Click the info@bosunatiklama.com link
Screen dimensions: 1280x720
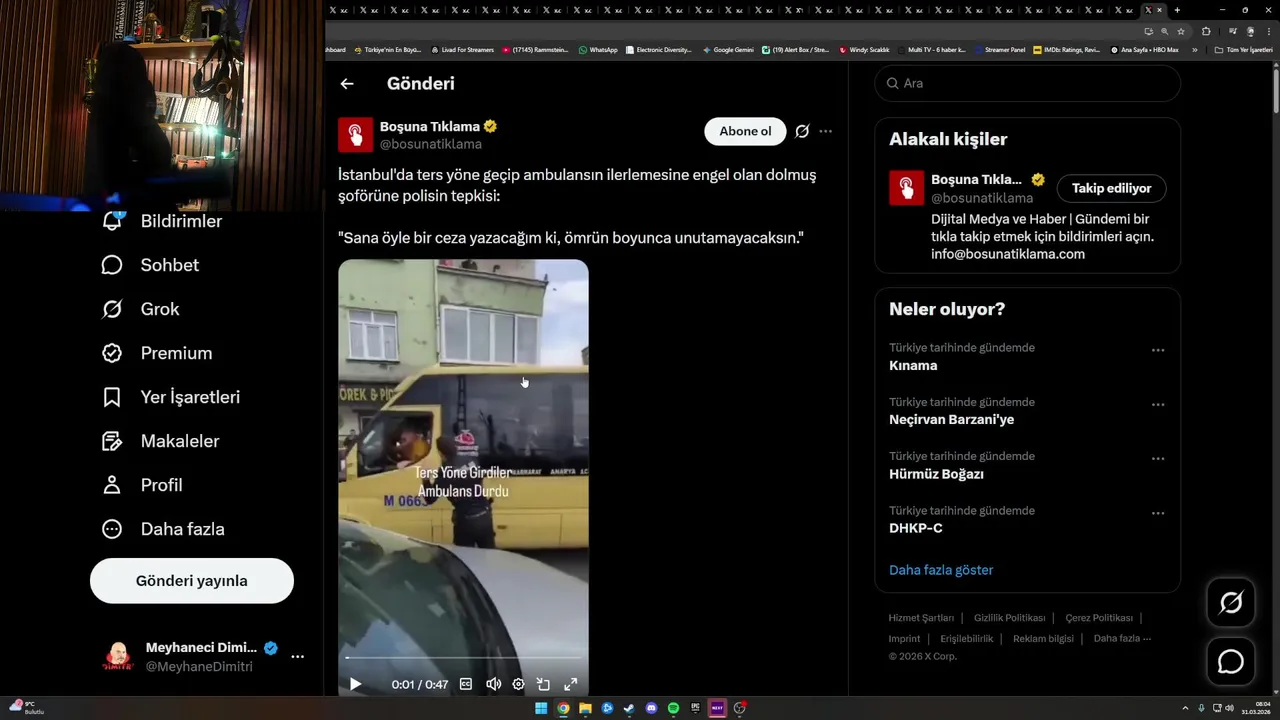tap(1008, 254)
